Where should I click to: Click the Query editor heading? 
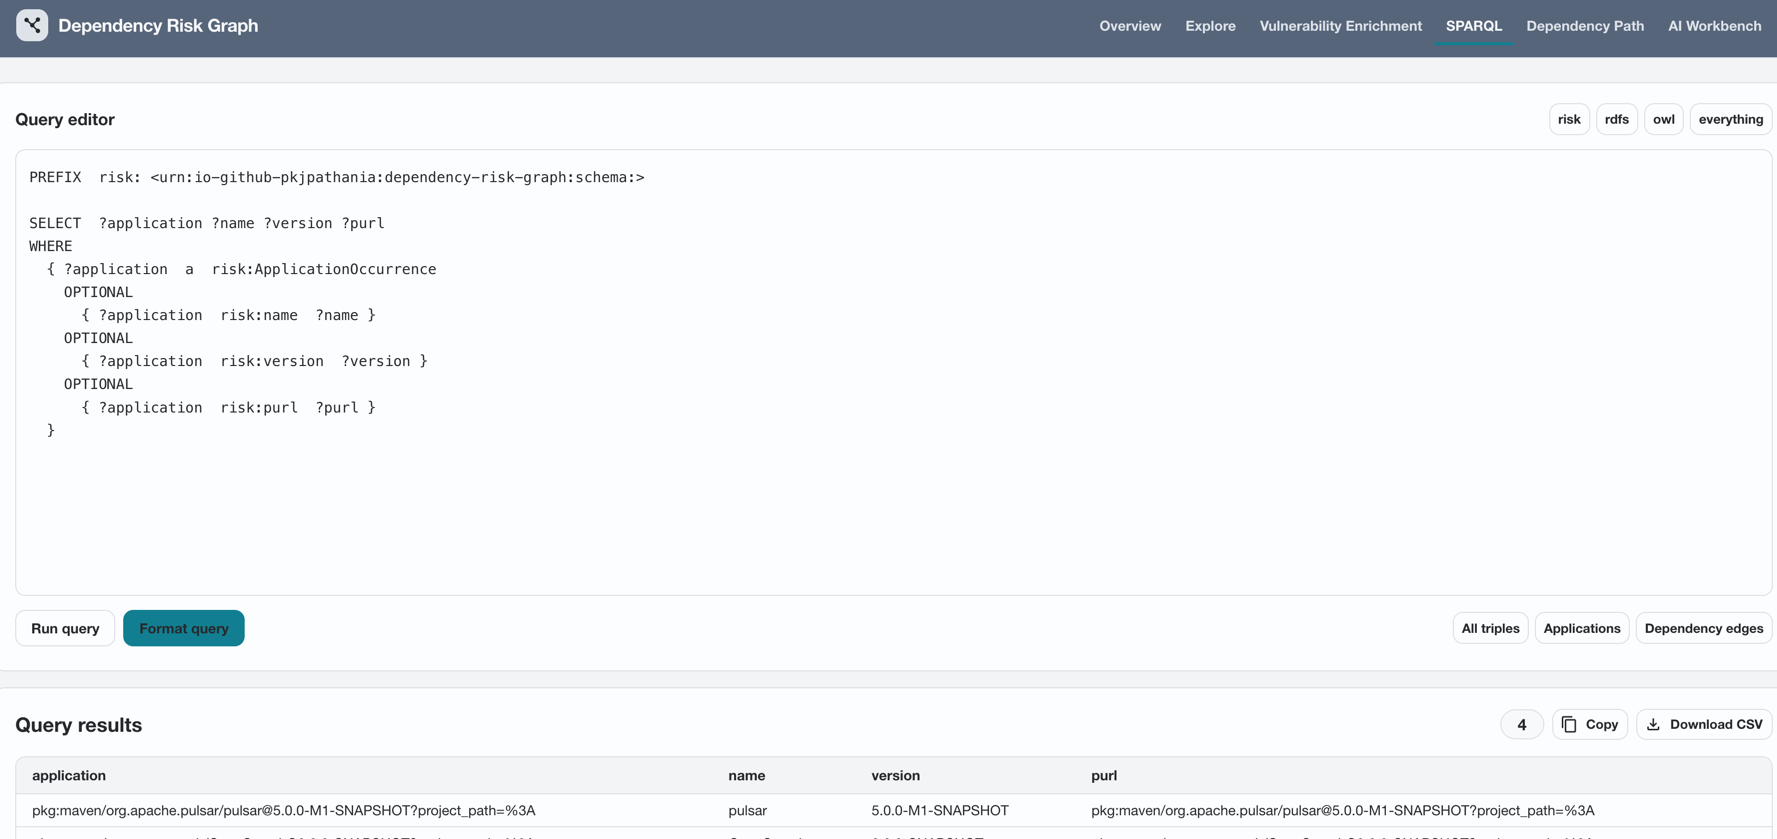[x=65, y=120]
